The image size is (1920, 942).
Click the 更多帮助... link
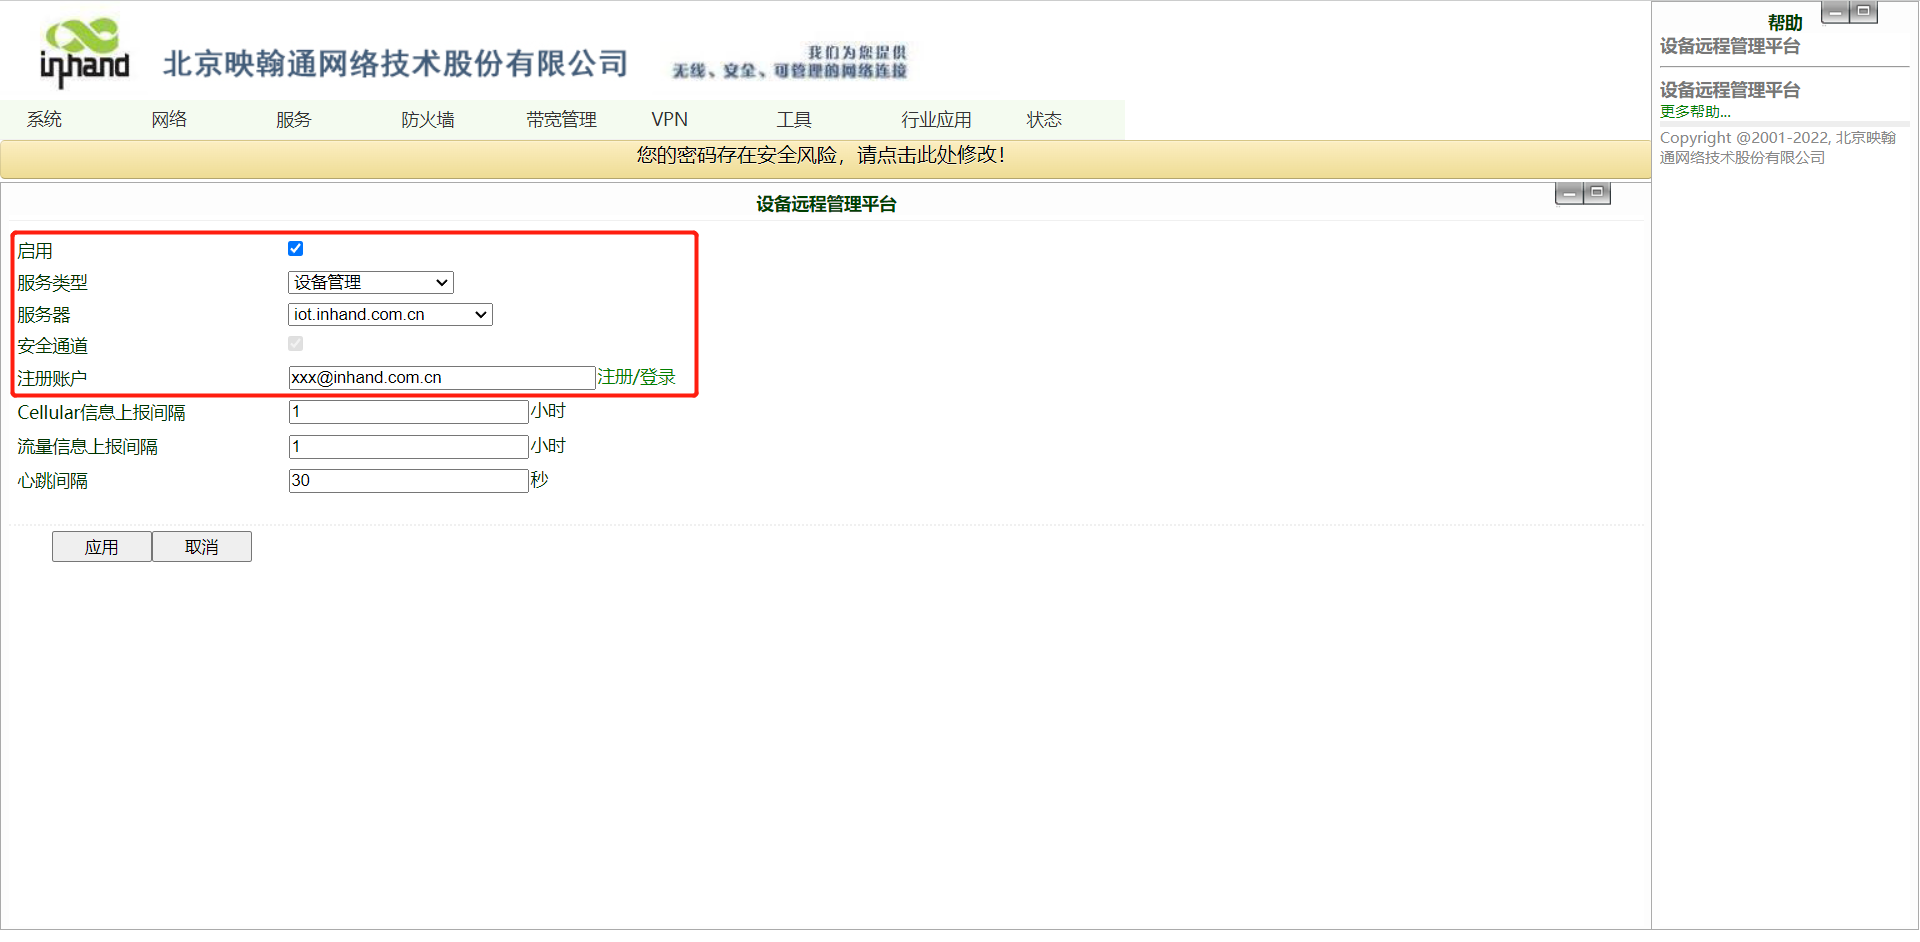(x=1695, y=112)
